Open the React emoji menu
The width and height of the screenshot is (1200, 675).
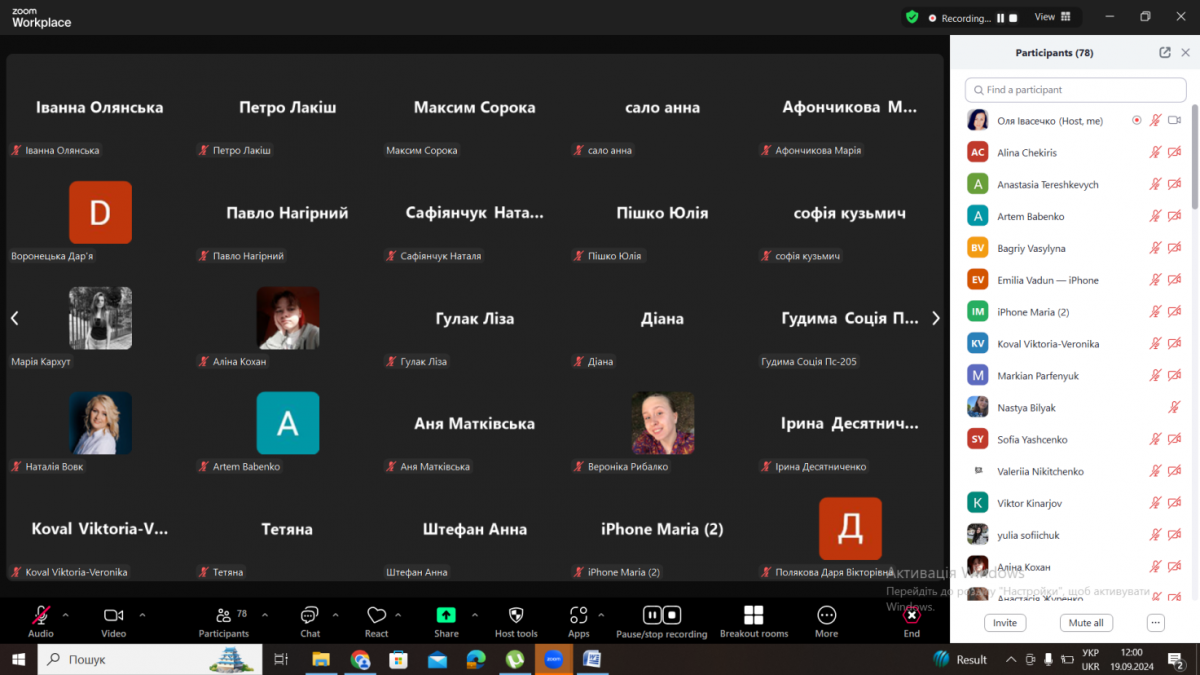pos(376,618)
